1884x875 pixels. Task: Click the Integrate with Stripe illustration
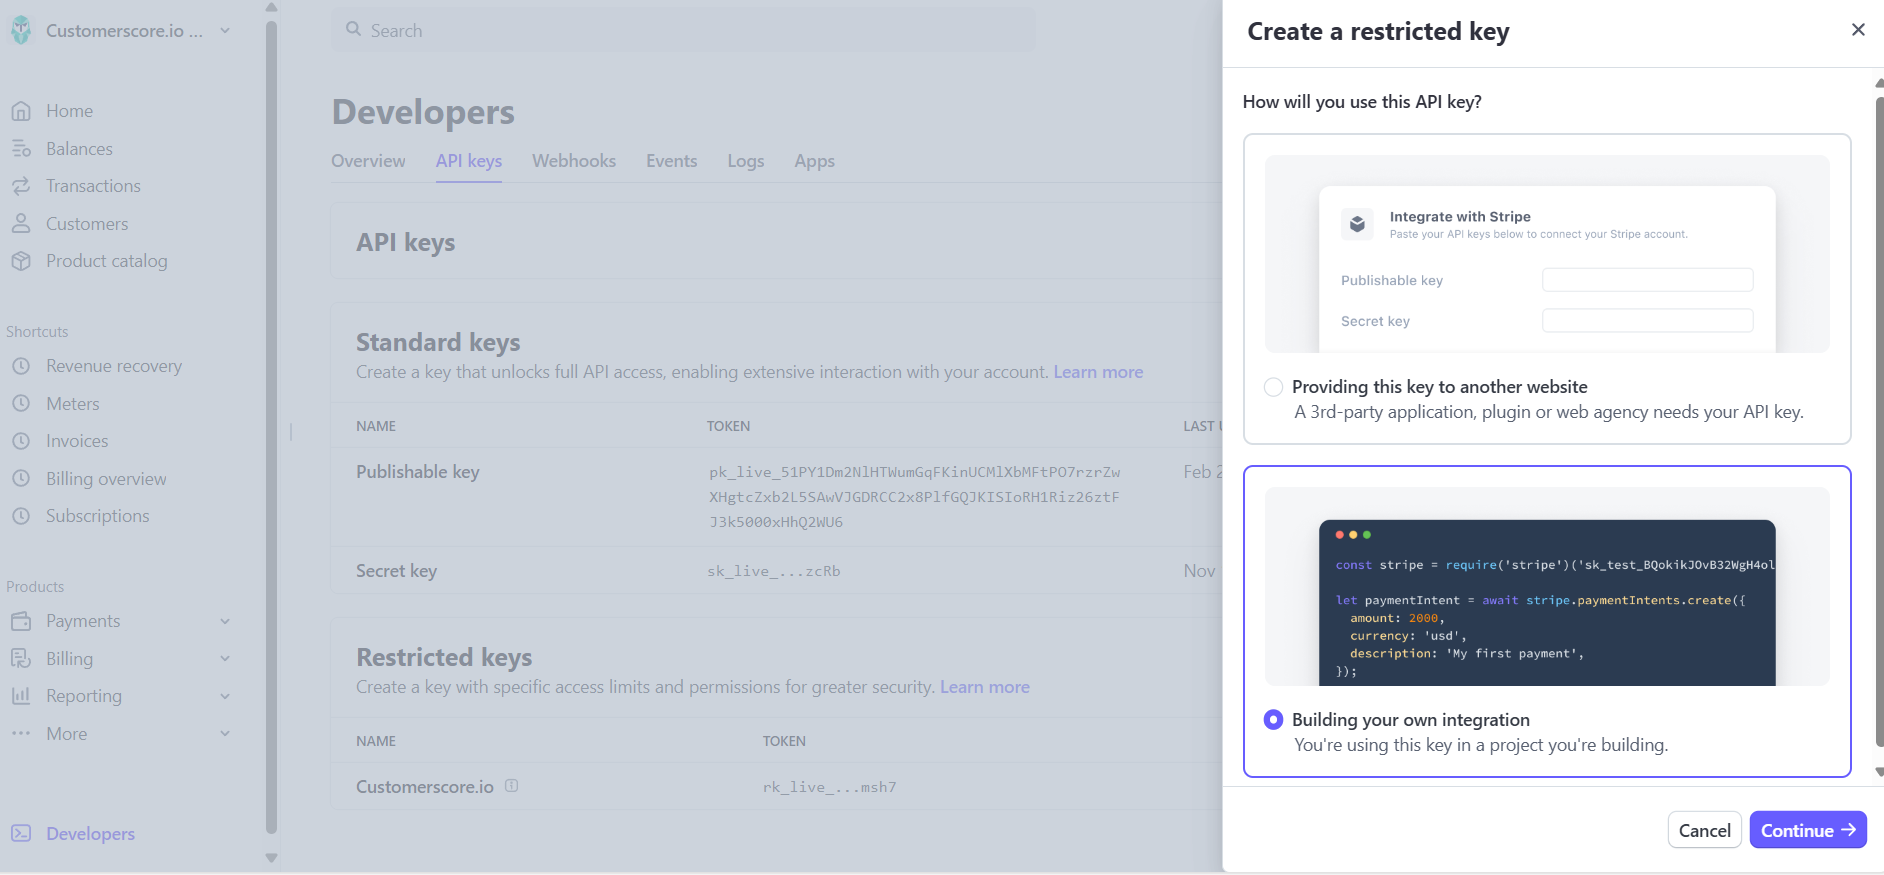tap(1547, 254)
